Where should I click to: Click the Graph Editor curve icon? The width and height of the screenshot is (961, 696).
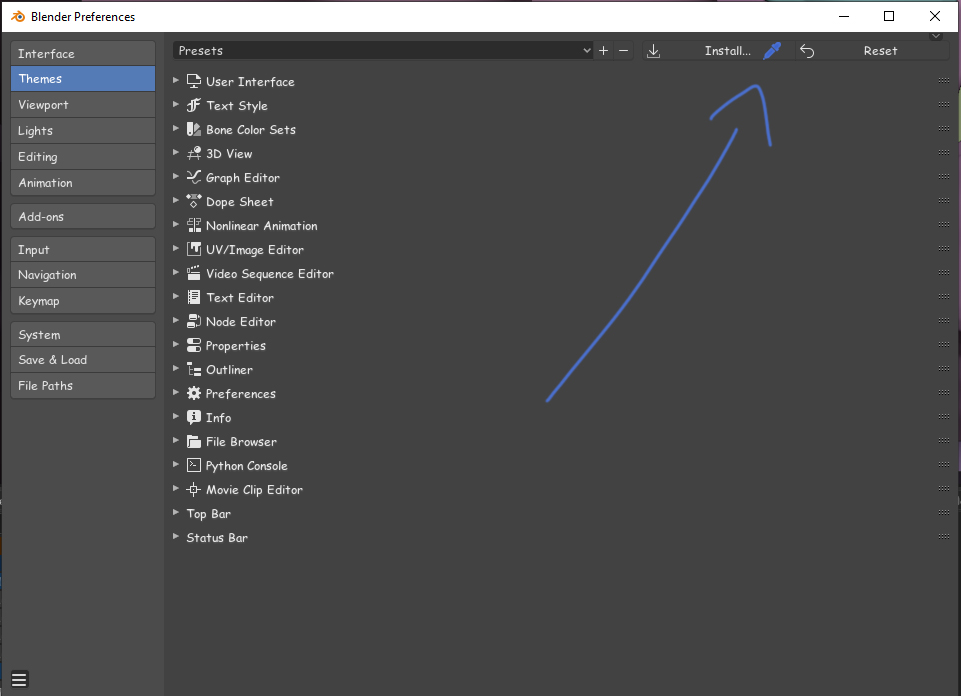click(x=194, y=177)
